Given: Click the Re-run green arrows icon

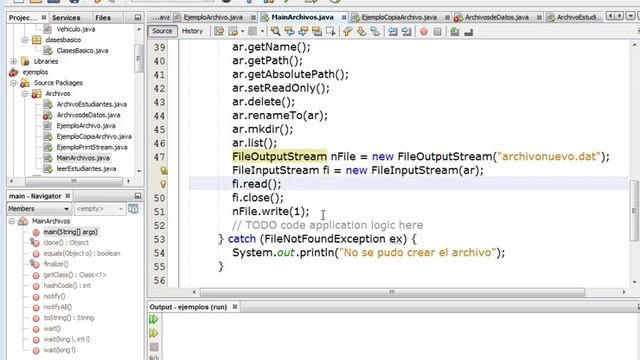Looking at the screenshot, I should (x=153, y=319).
